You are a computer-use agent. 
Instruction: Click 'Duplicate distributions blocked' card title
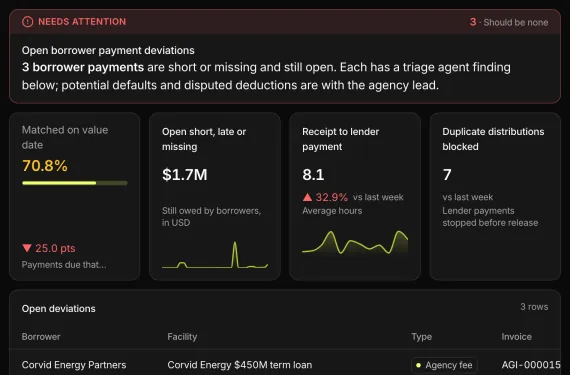coord(493,139)
